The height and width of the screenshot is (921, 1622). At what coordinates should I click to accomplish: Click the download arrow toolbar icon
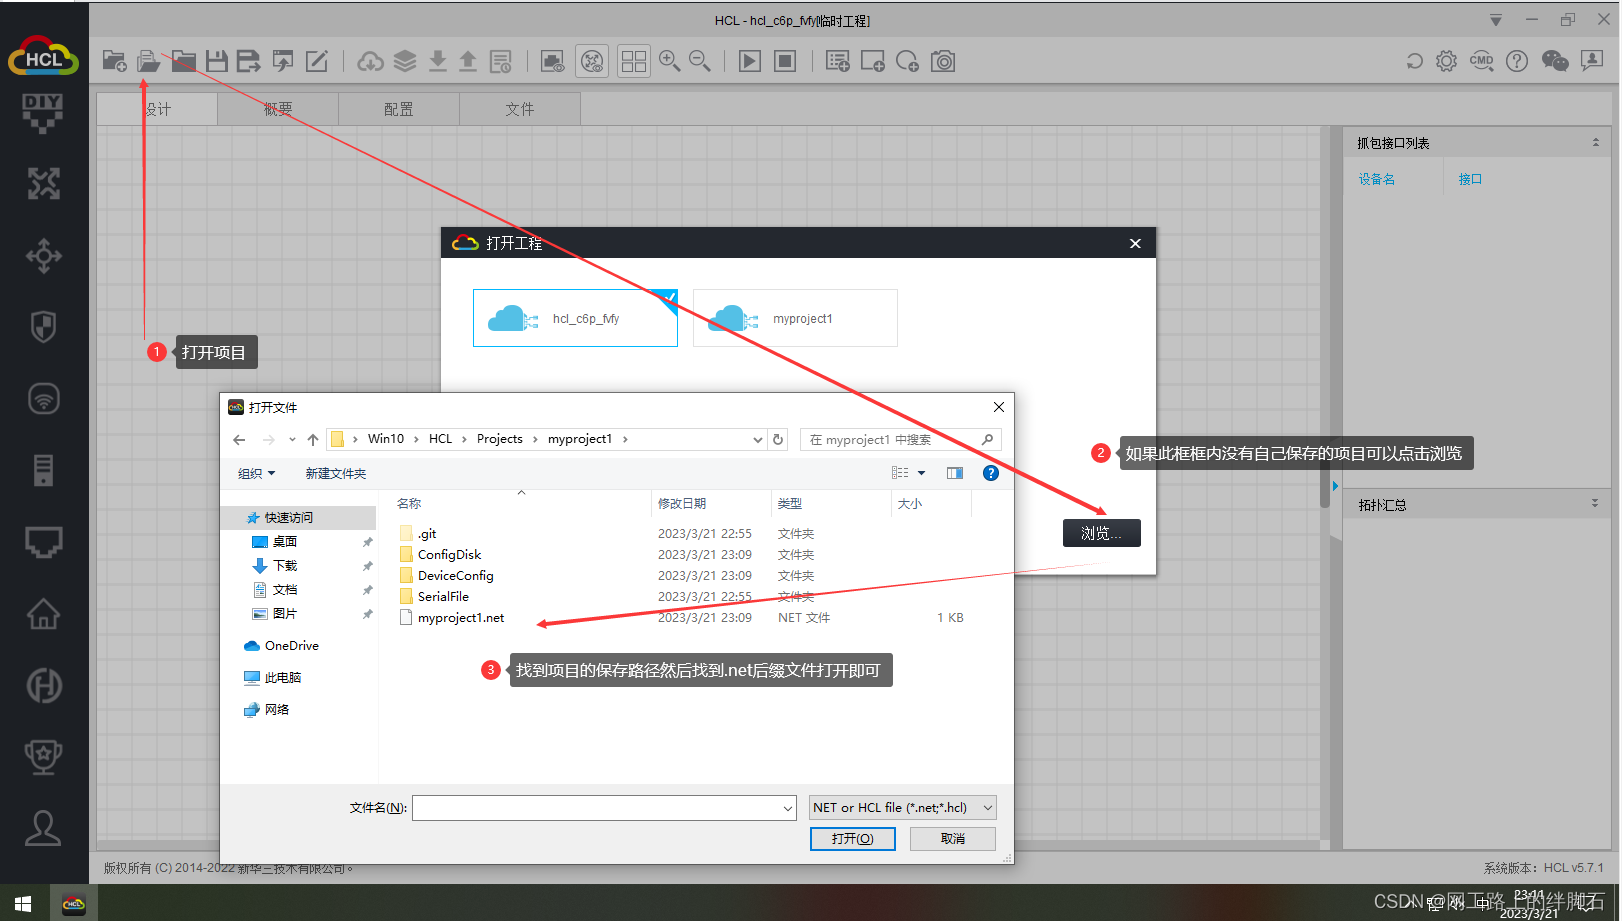coord(438,61)
